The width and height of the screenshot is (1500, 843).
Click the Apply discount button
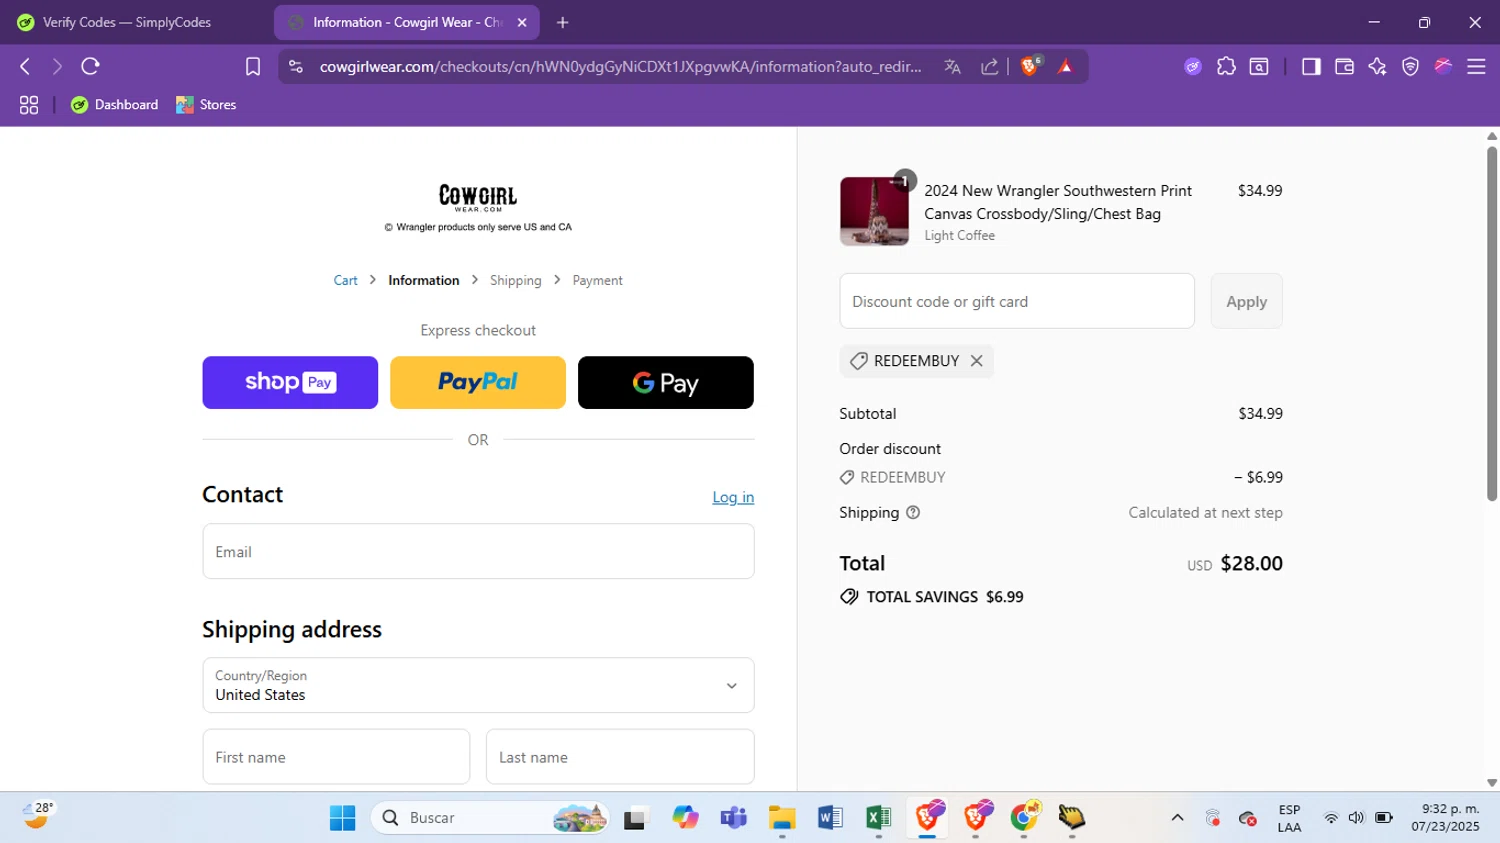click(x=1246, y=301)
